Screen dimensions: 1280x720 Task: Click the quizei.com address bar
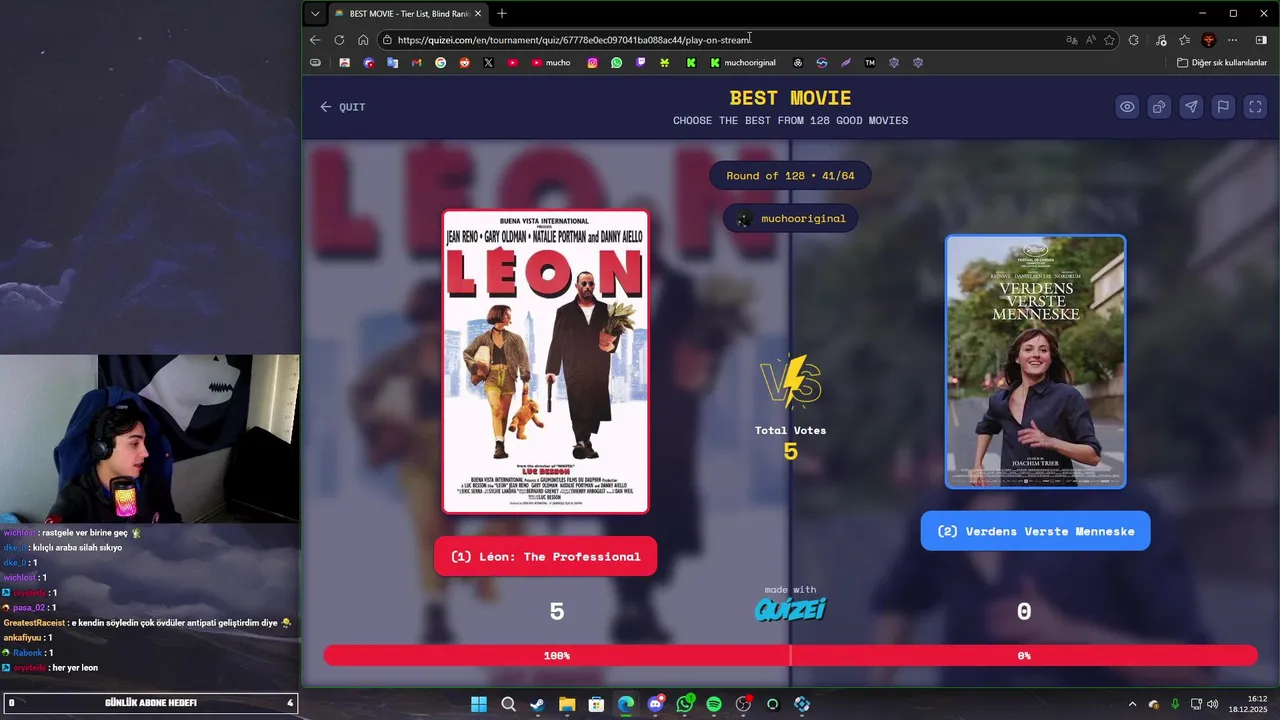coord(720,40)
